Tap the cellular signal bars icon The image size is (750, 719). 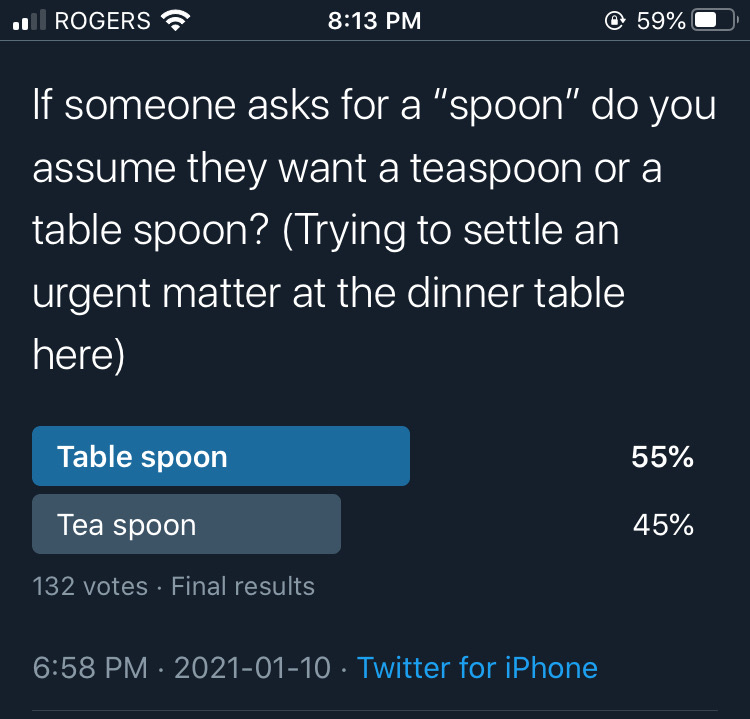29,21
